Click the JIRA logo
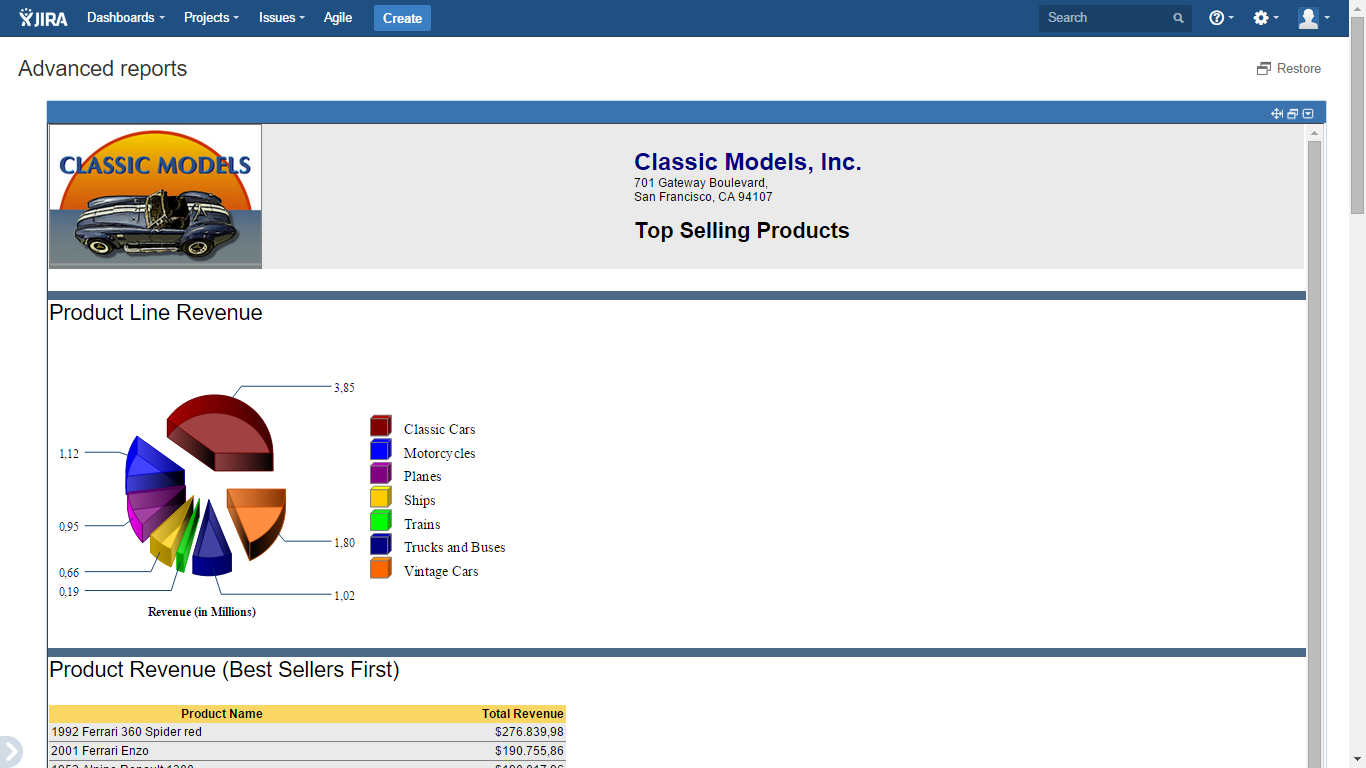The image size is (1366, 768). click(x=43, y=18)
